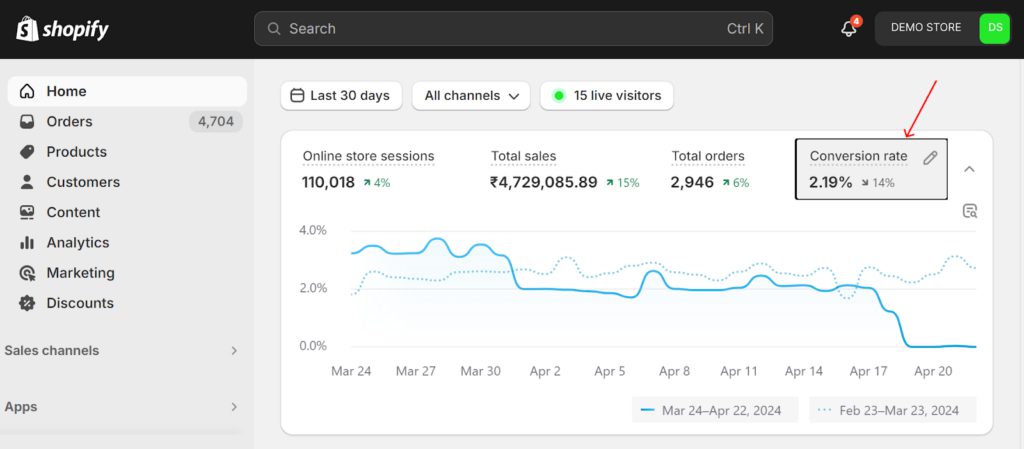1024x449 pixels.
Task: Click the Products tag icon in sidebar
Action: (x=27, y=152)
